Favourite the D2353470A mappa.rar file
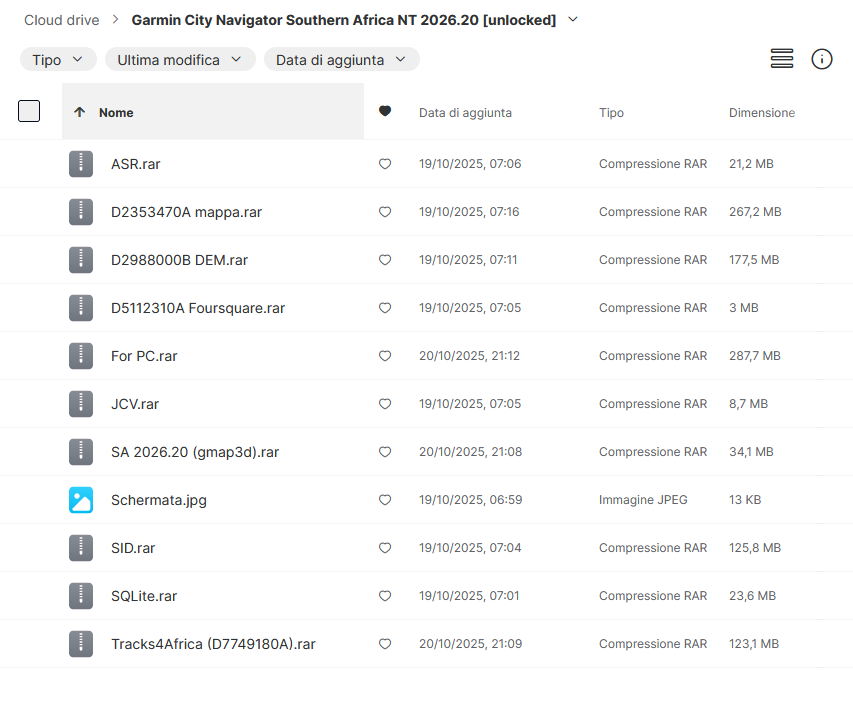This screenshot has width=853, height=701. [385, 212]
